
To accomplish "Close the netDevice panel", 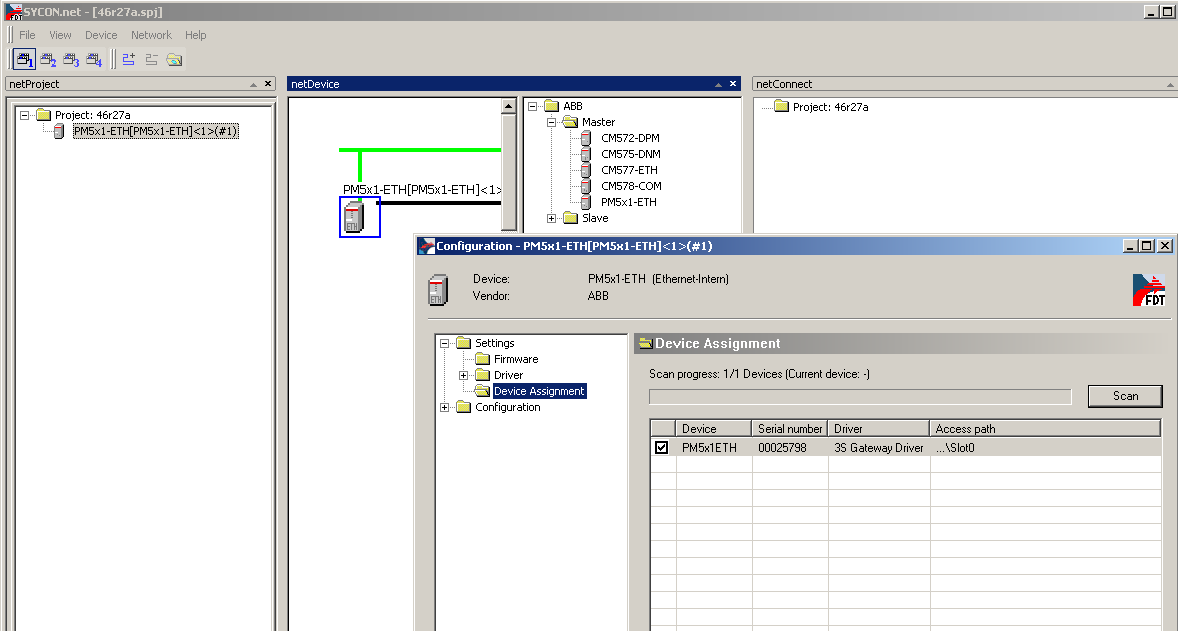I will 732,84.
